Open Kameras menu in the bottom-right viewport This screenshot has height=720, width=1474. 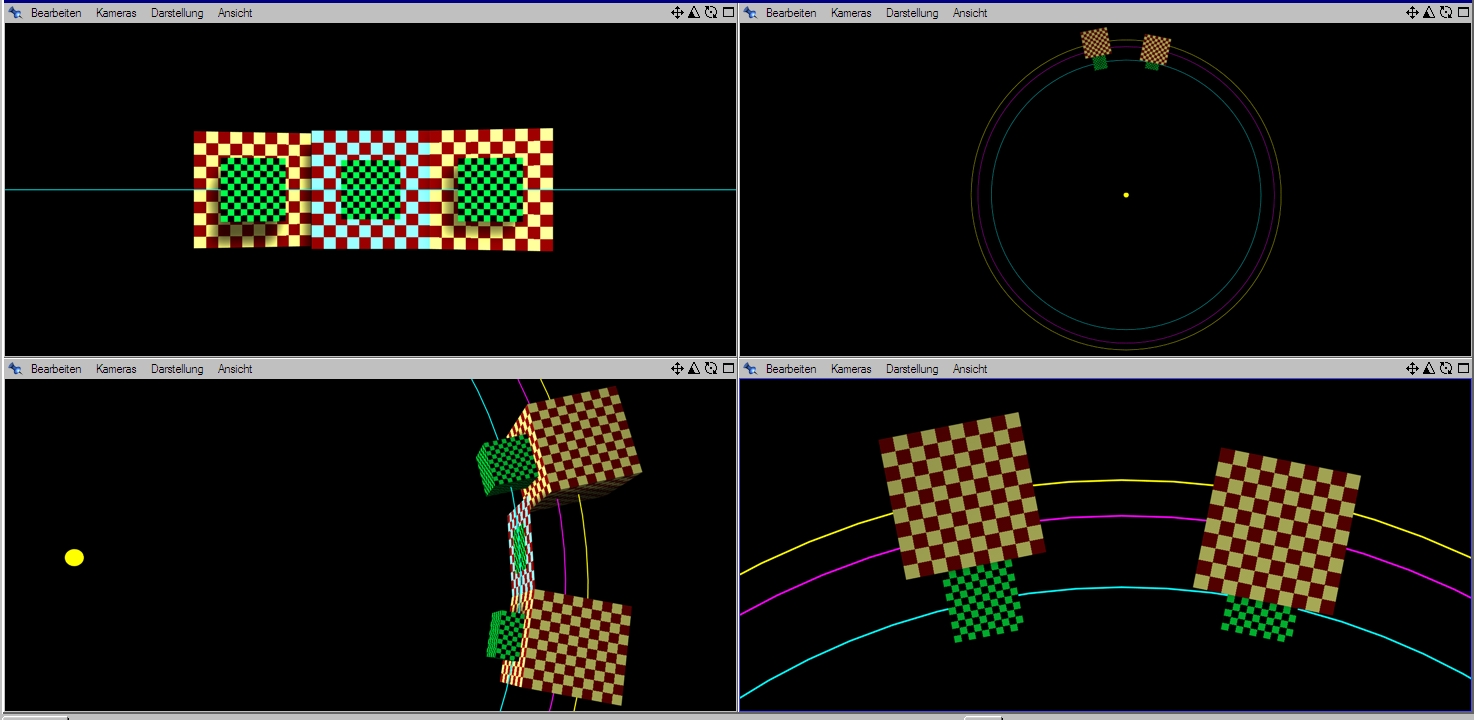(x=851, y=369)
